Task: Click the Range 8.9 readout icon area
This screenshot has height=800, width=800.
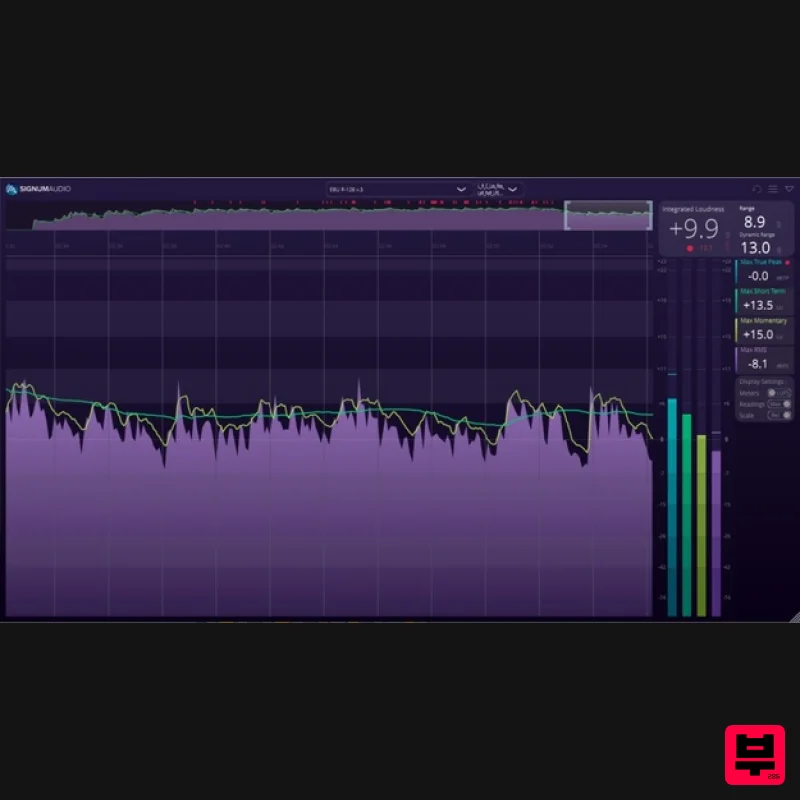Action: pos(757,220)
